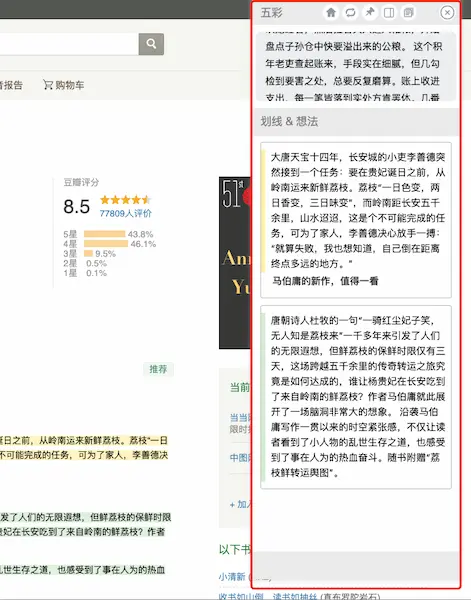The width and height of the screenshot is (471, 600).
Task: Pin the 五彩 sidebar with pushpin icon
Action: [x=370, y=13]
